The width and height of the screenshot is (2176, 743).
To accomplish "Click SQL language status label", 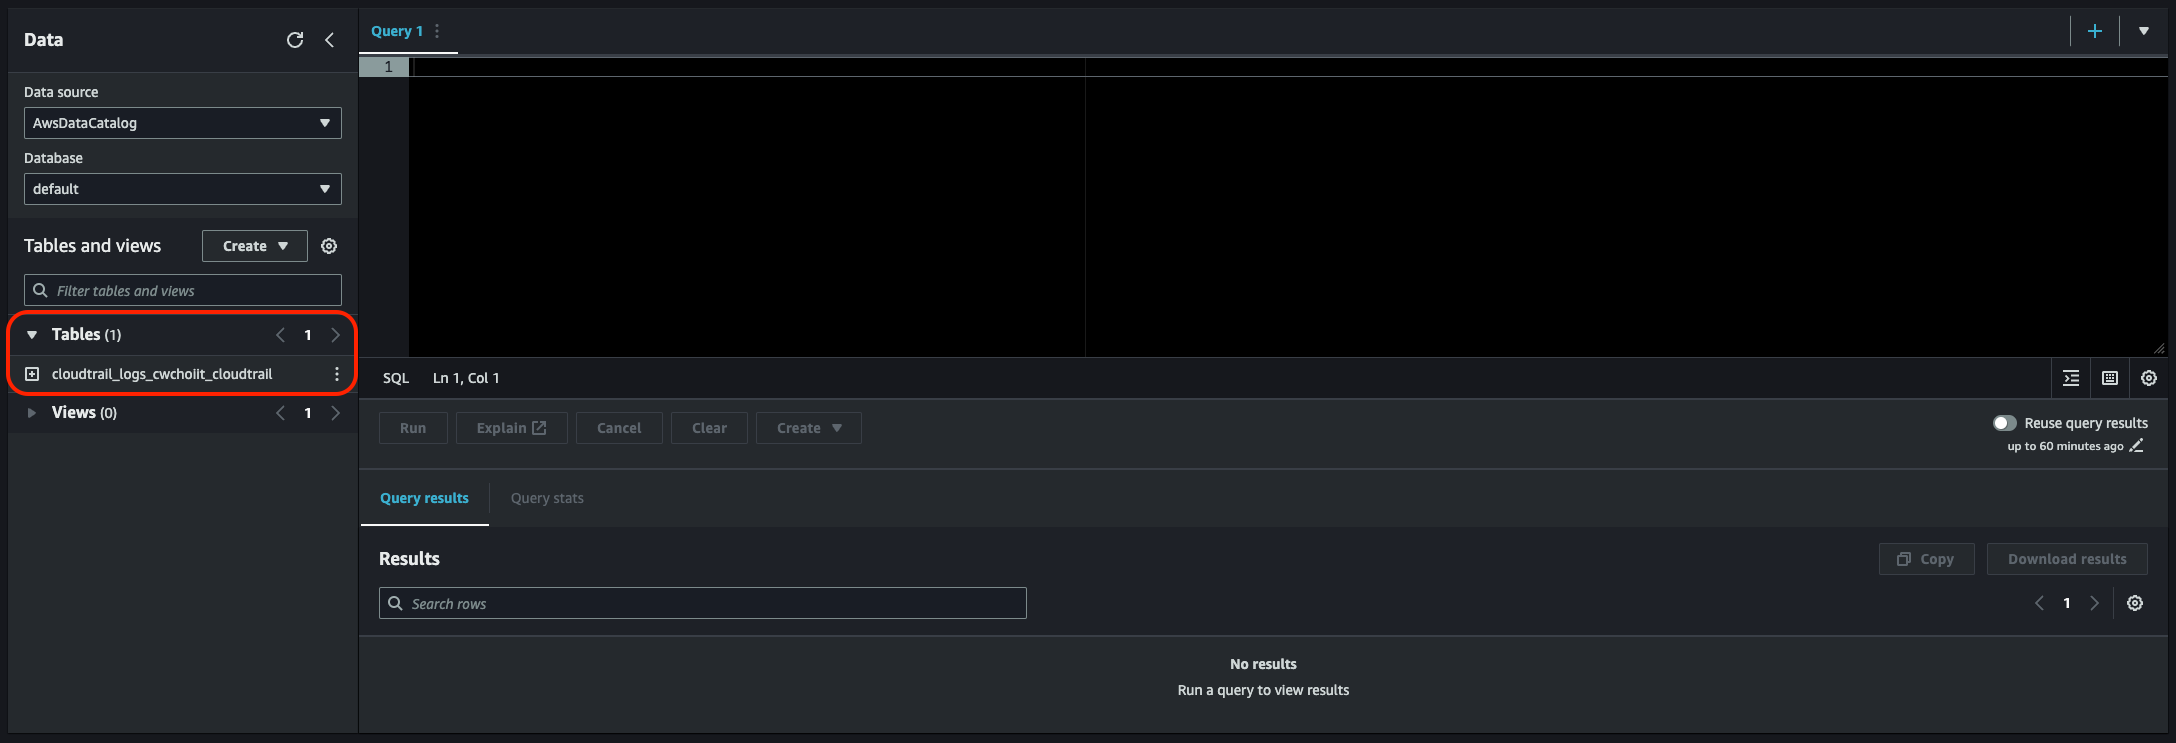I will 396,378.
